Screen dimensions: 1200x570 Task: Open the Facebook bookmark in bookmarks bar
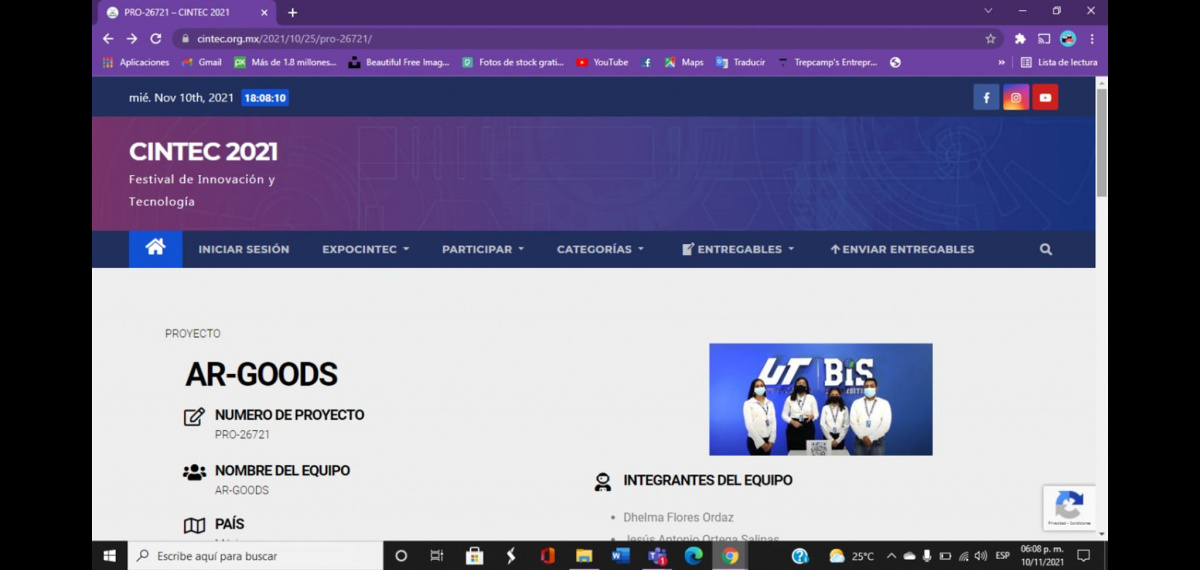(647, 62)
